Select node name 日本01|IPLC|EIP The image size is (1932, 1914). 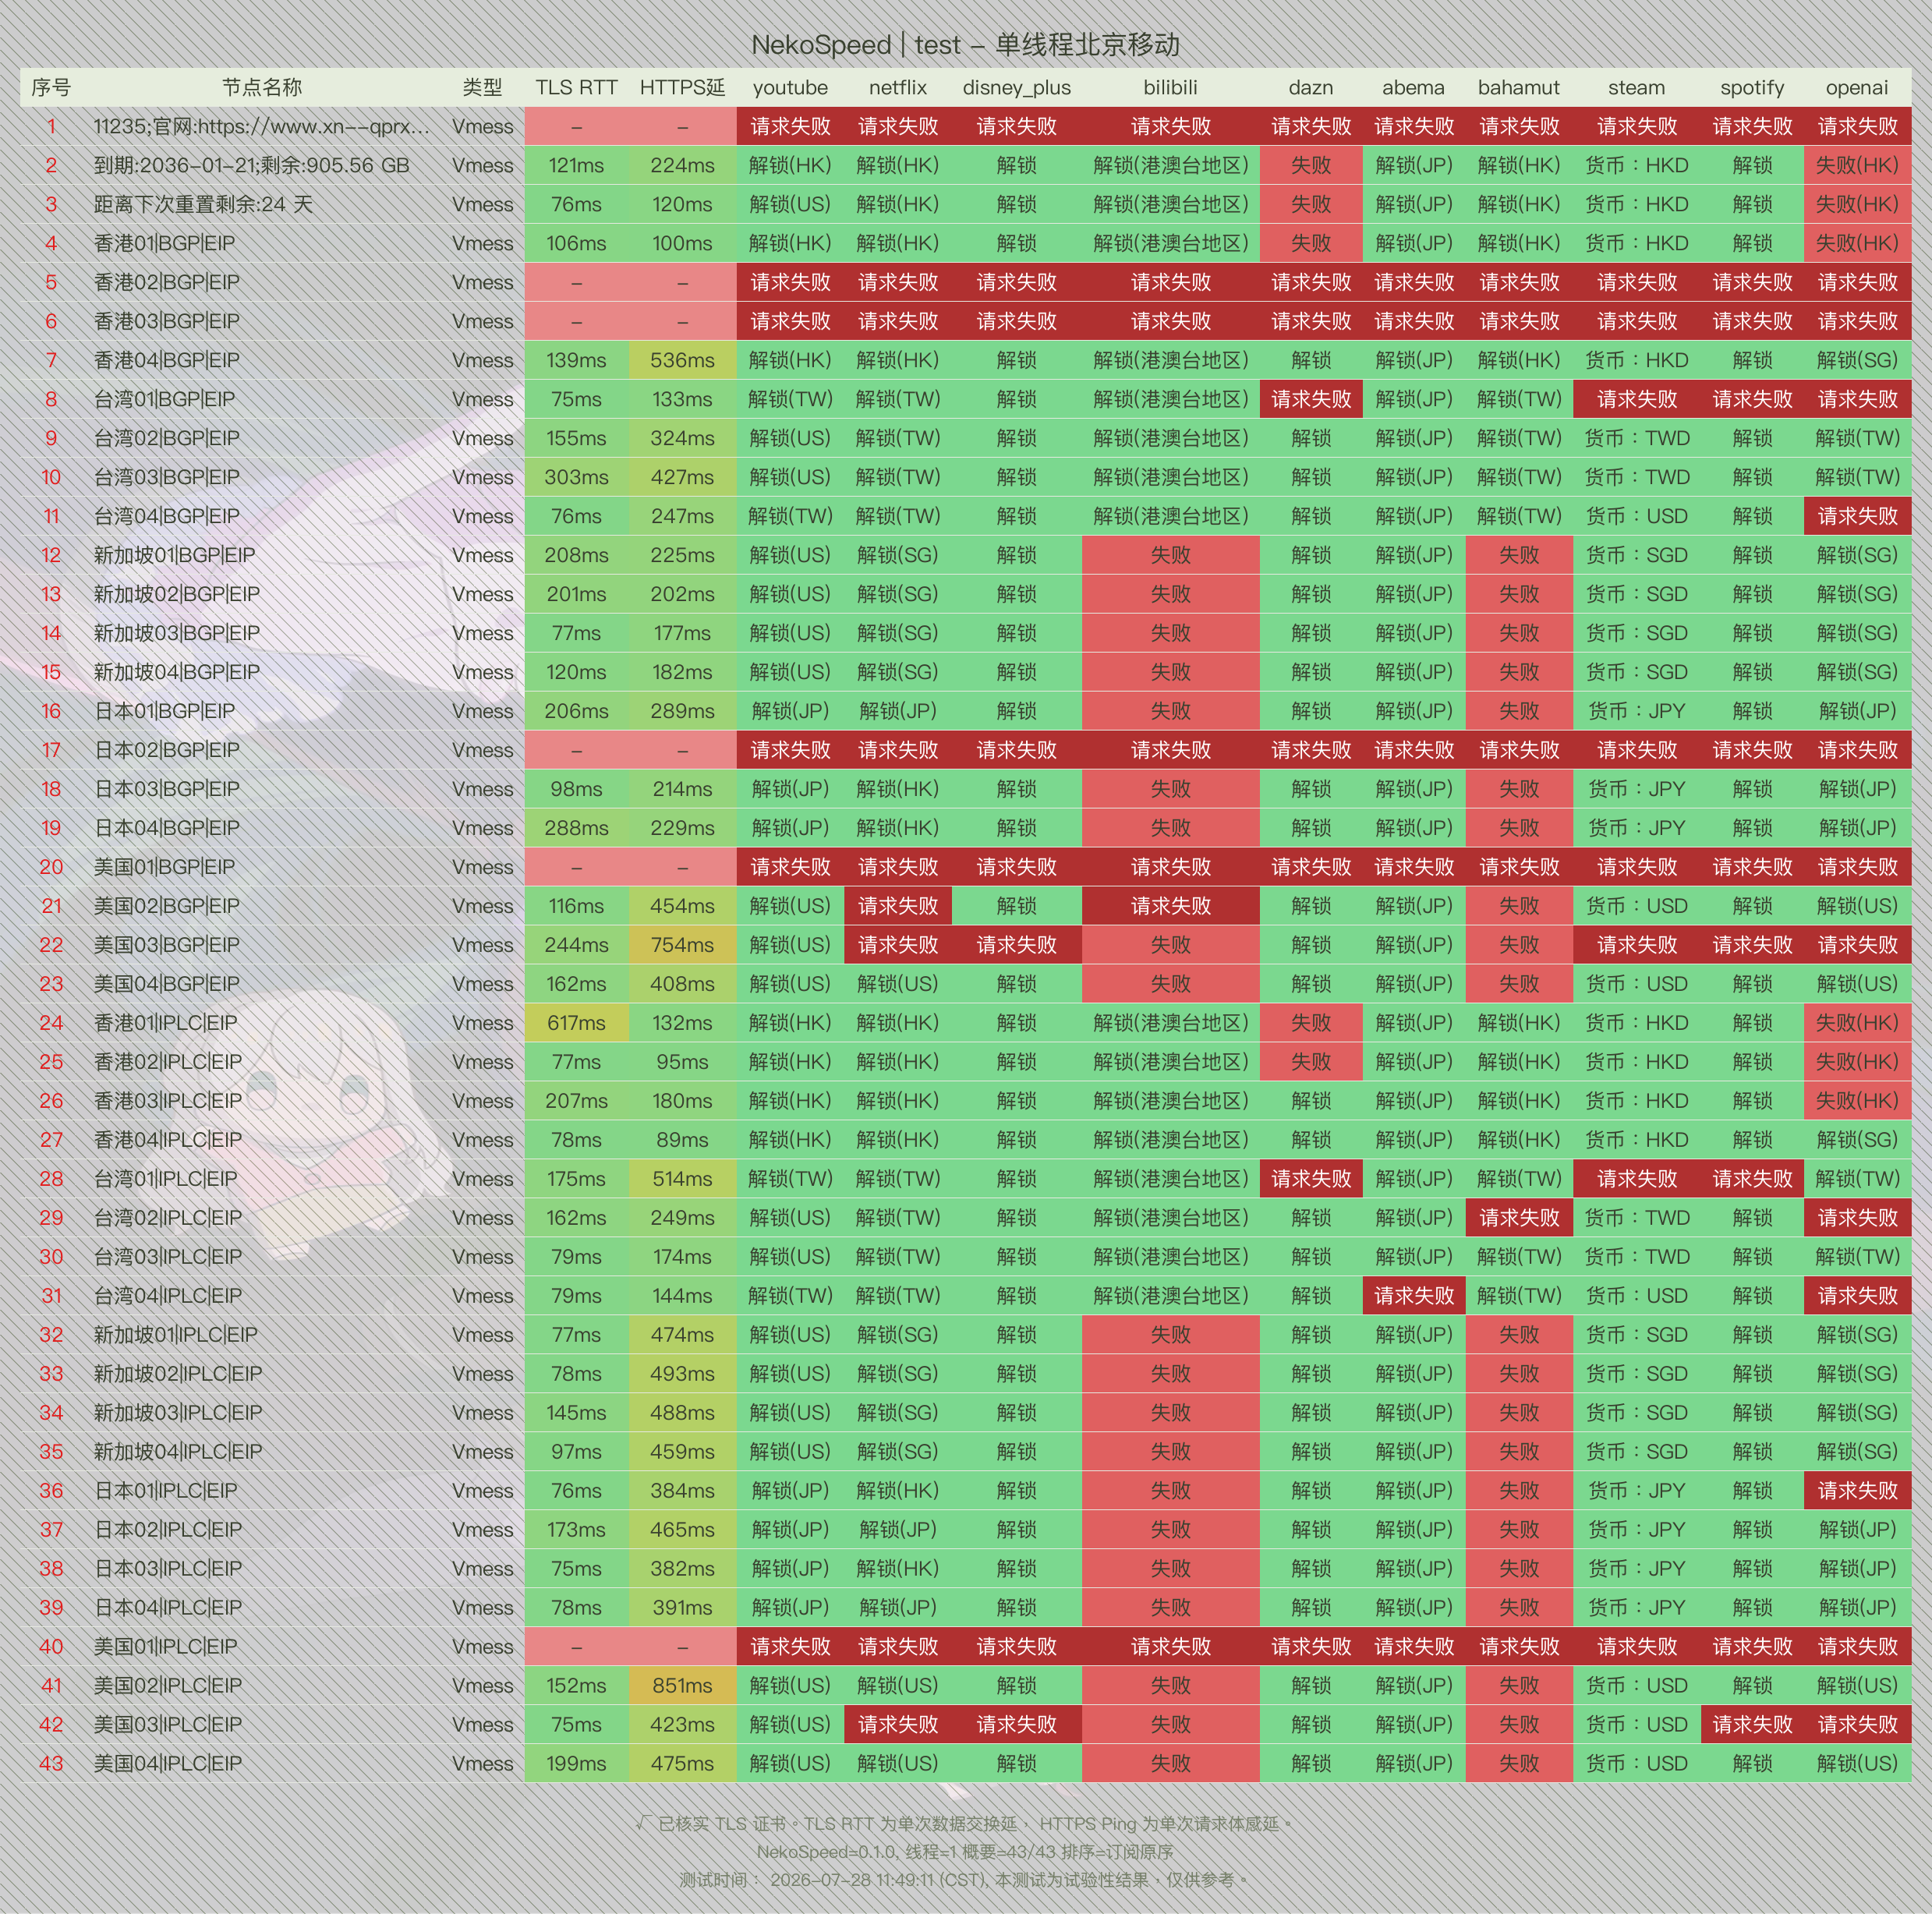tap(166, 1490)
